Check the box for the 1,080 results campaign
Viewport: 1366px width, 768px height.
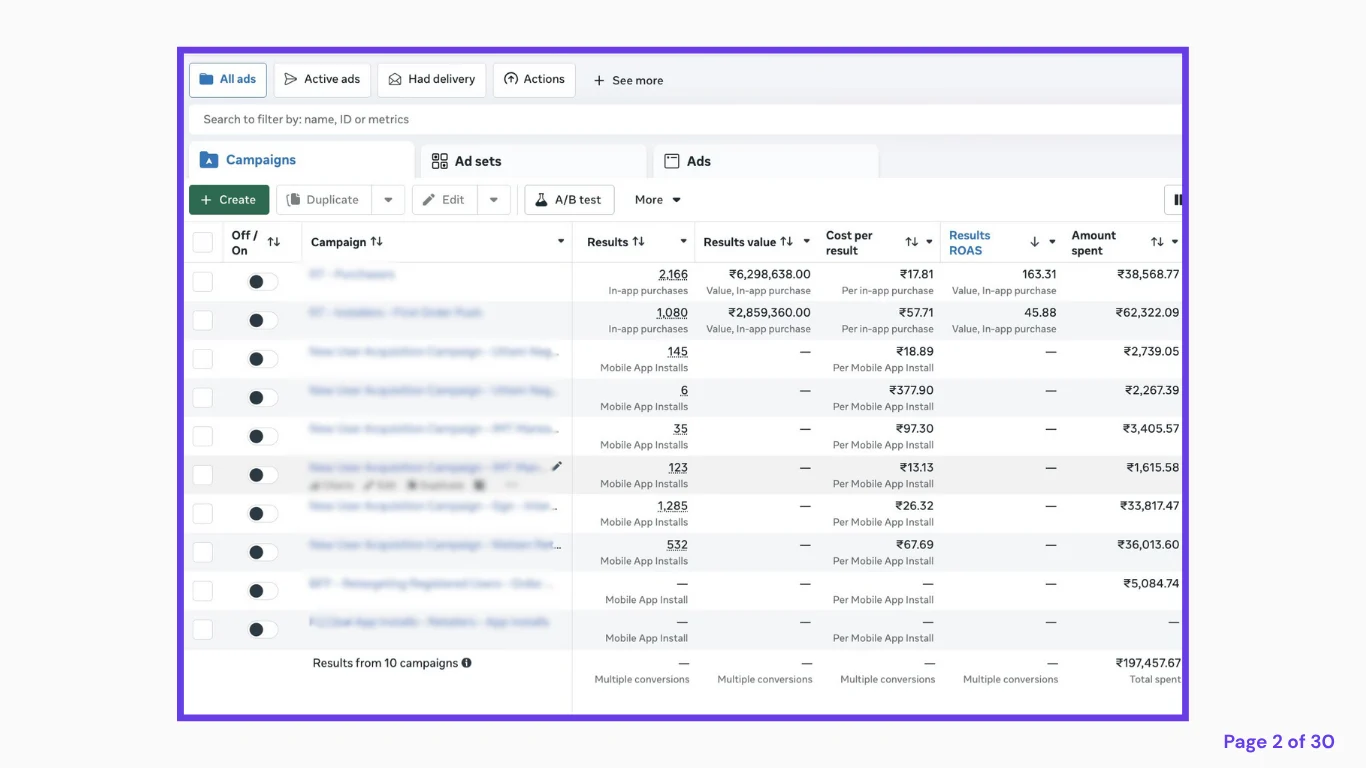coord(203,321)
